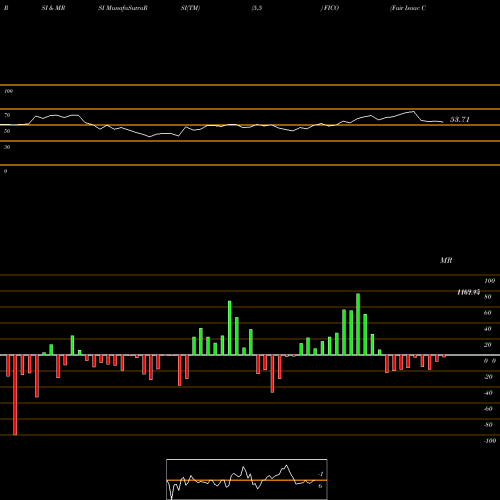
Task: Click the 'SI & MR' header label
Action: [x=53, y=8]
